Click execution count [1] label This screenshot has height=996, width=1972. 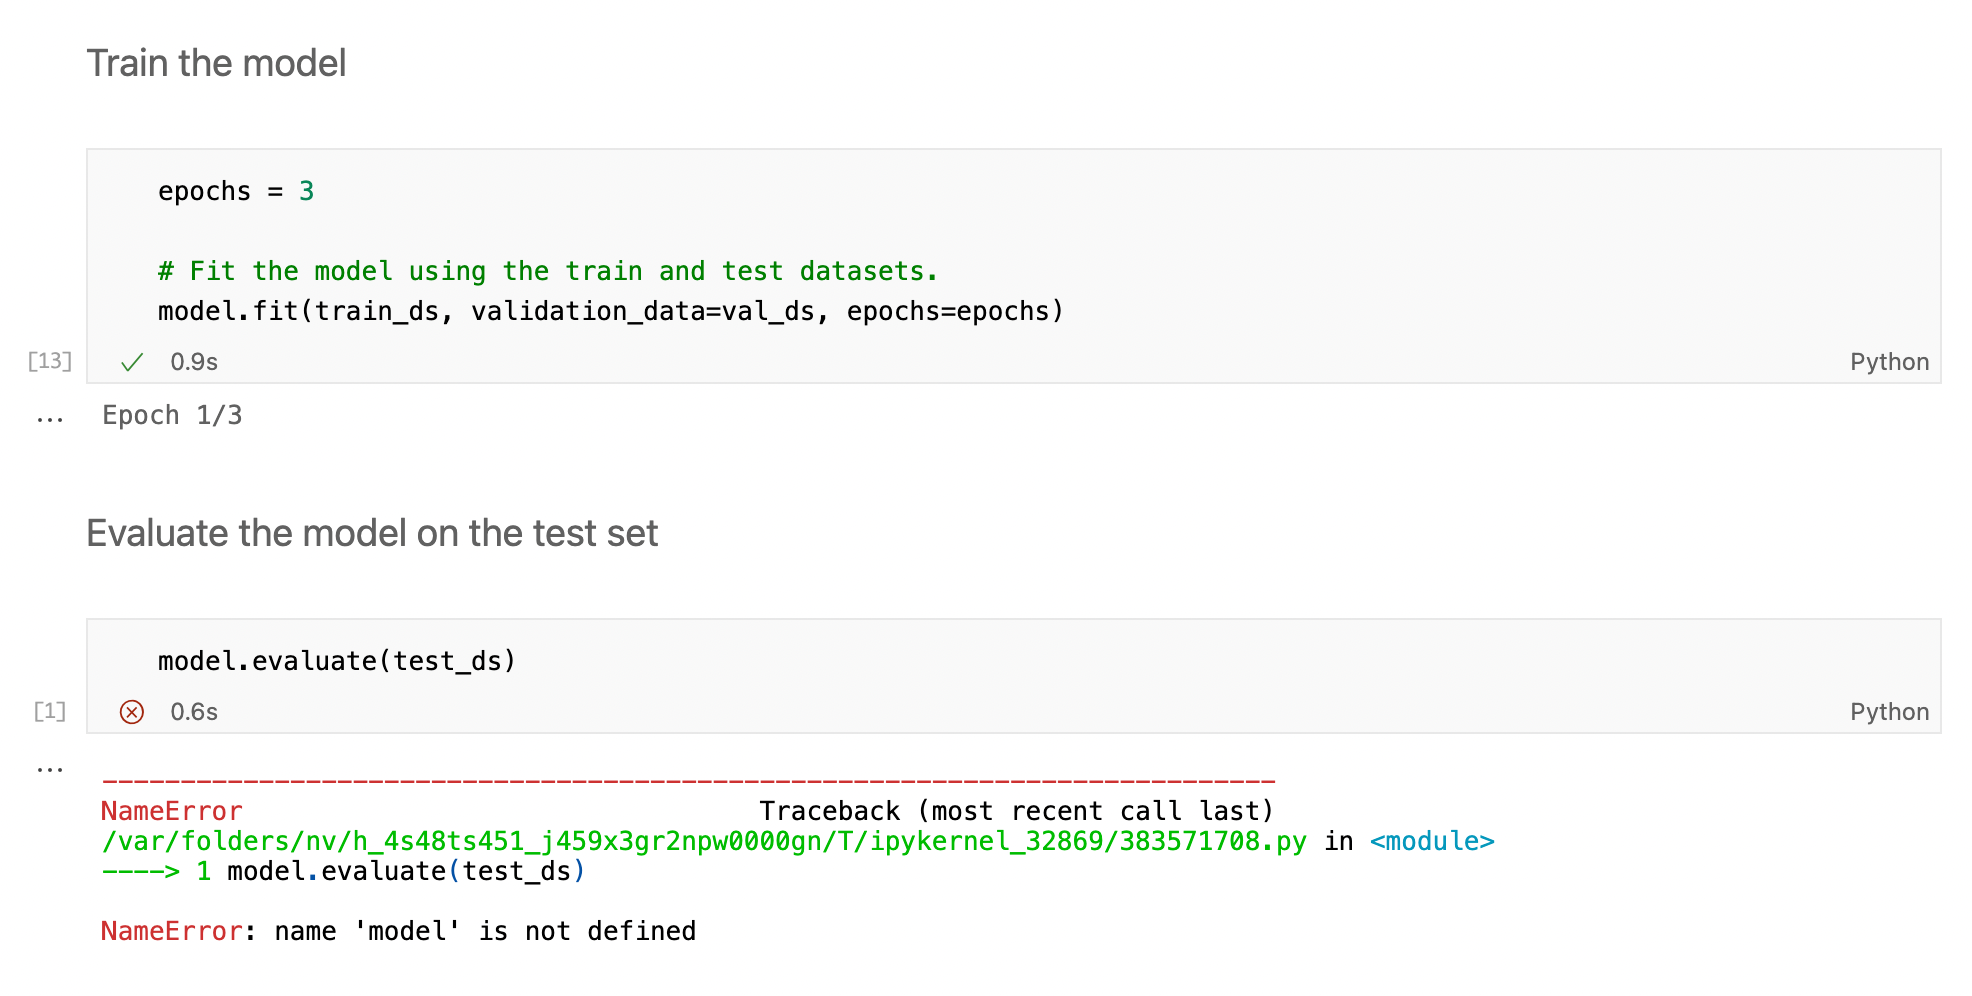(50, 711)
